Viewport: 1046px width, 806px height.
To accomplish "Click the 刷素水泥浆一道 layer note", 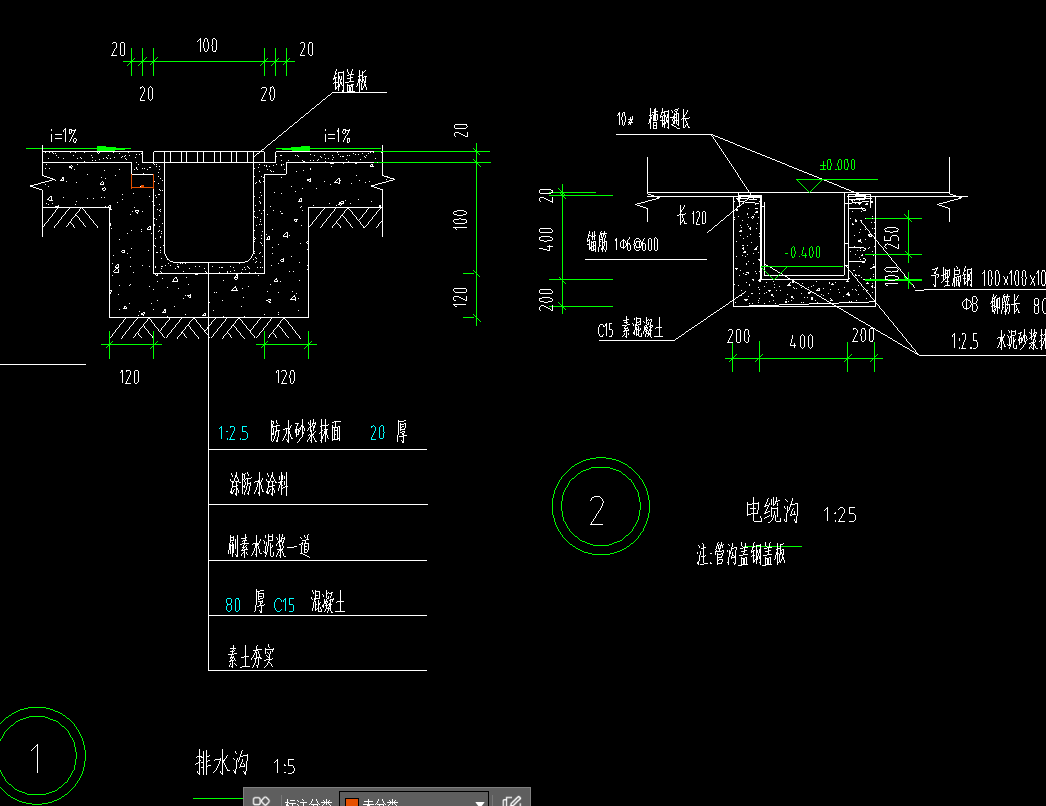I will [269, 546].
